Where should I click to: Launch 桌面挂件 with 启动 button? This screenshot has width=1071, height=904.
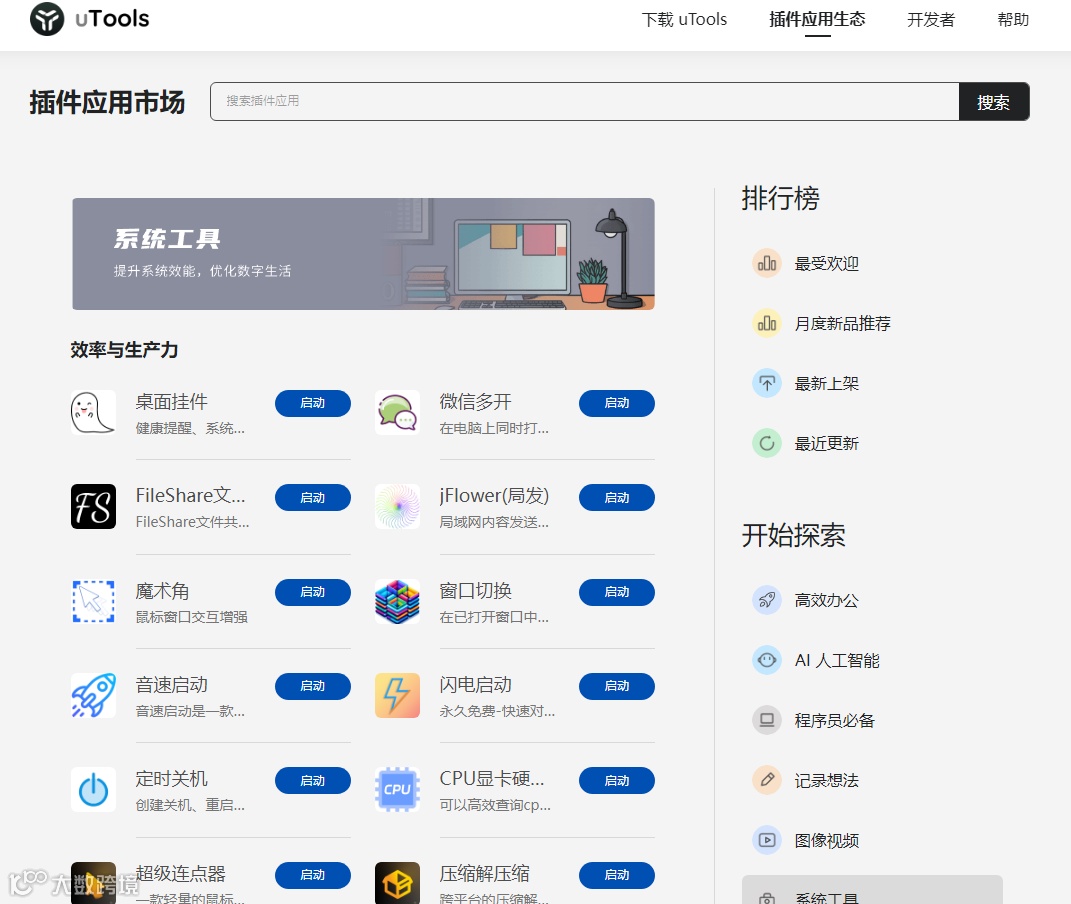313,404
